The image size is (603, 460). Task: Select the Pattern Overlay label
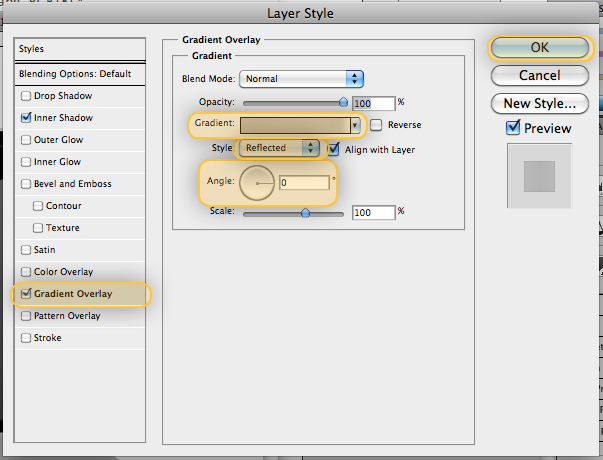point(67,316)
